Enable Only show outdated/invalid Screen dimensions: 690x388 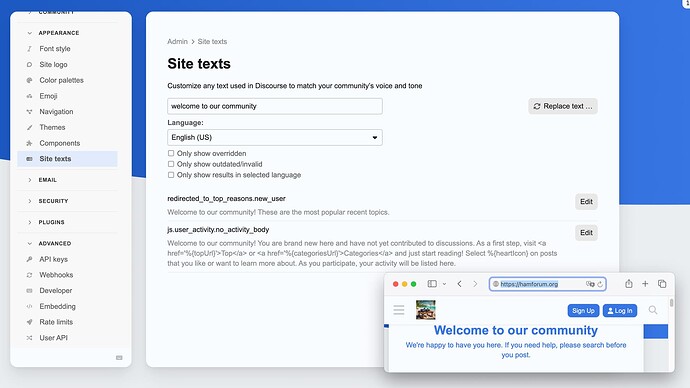171,164
